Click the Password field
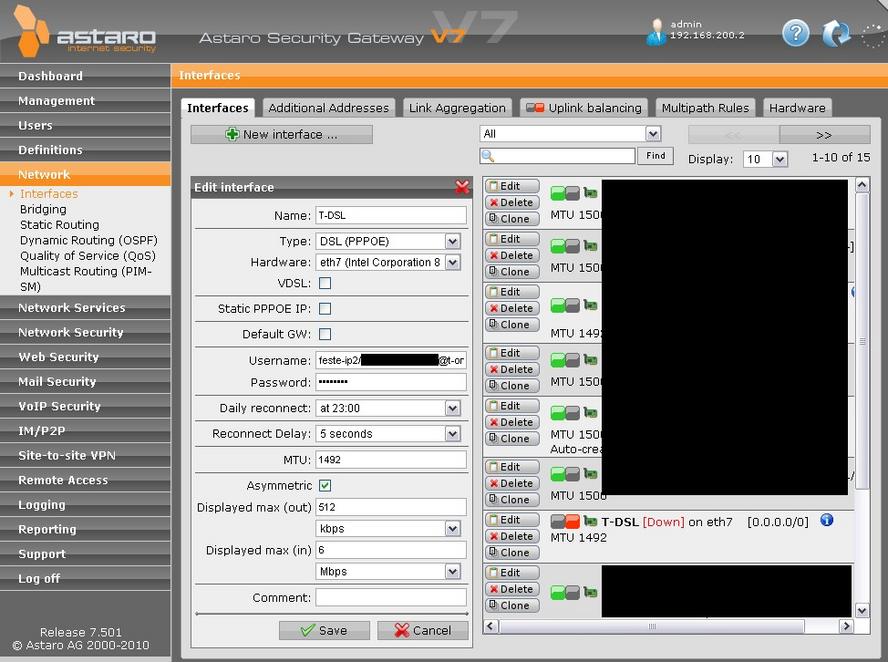 [x=391, y=382]
